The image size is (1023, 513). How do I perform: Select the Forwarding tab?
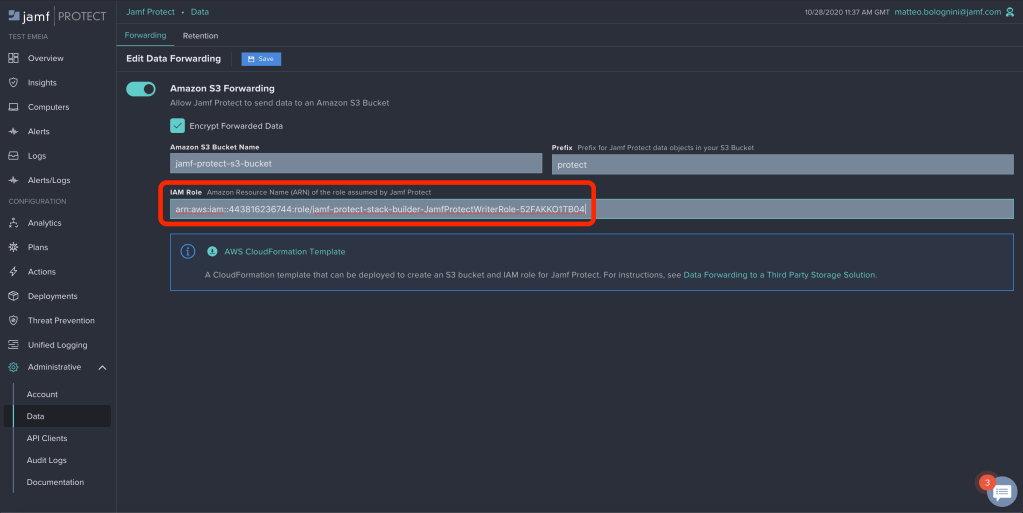145,36
